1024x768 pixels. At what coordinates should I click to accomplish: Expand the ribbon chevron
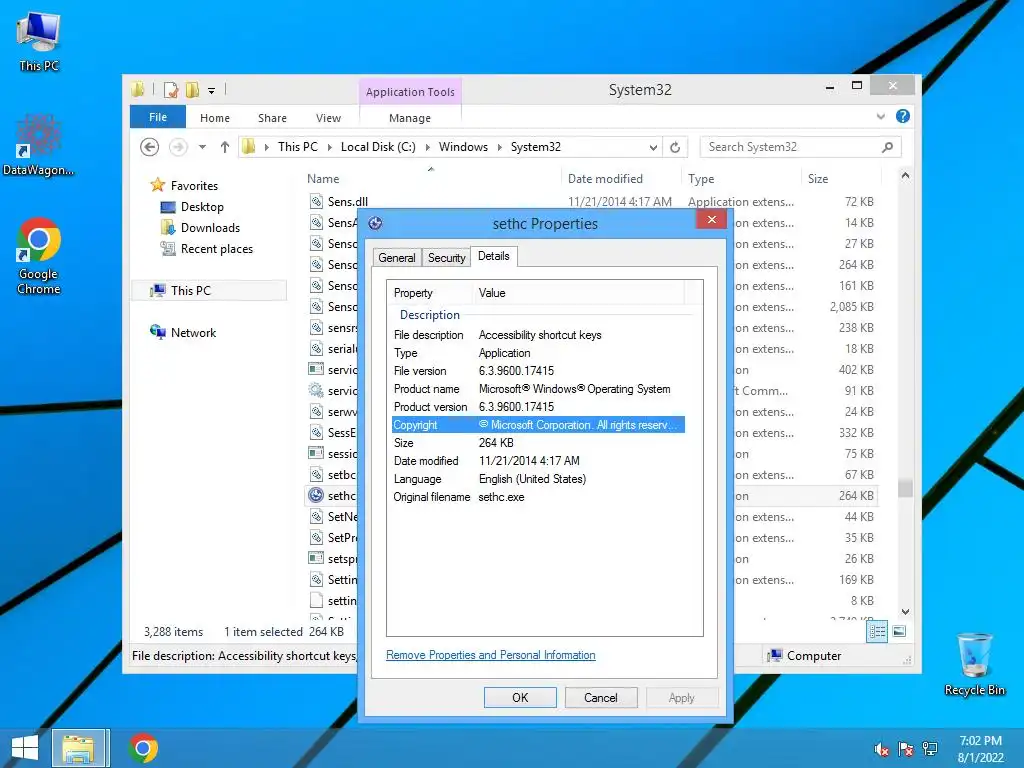pos(880,116)
